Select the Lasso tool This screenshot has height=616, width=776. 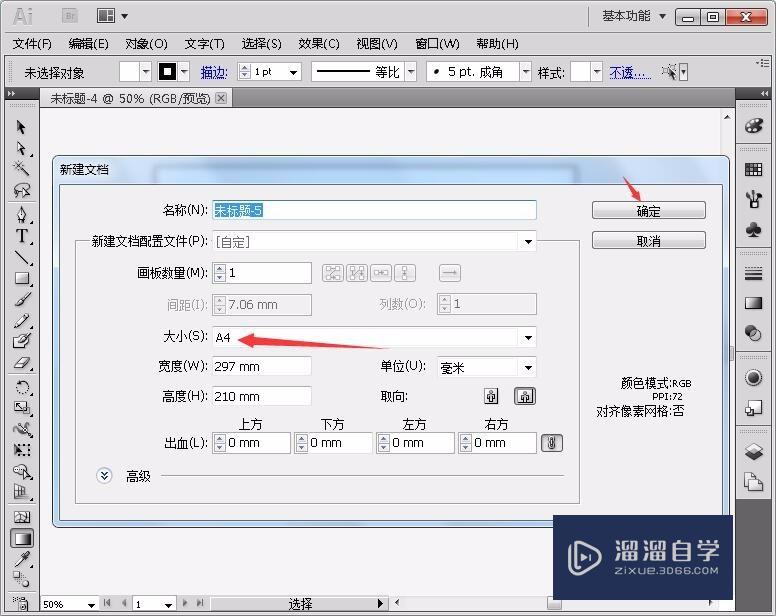coord(21,190)
